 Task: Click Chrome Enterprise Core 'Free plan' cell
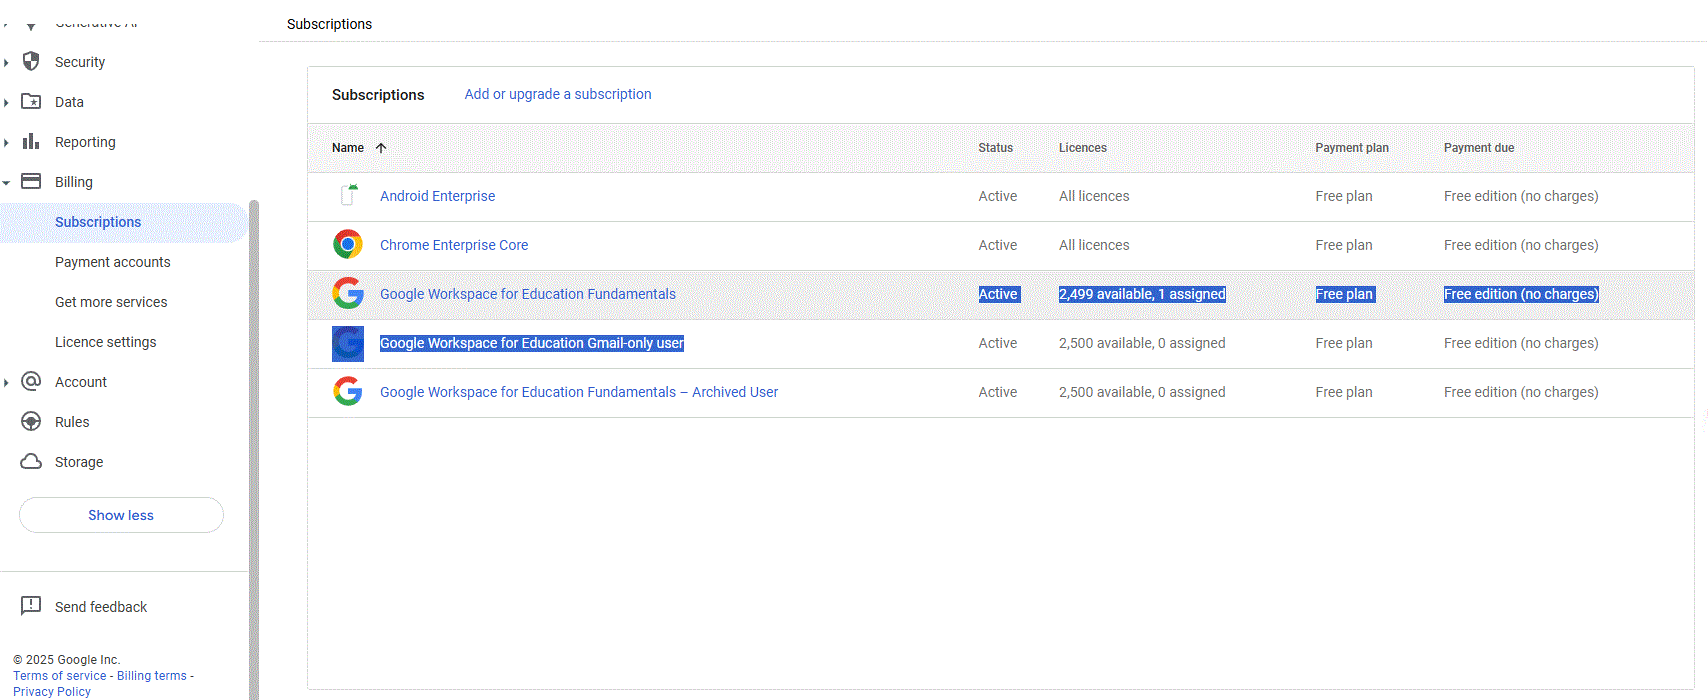pyautogui.click(x=1344, y=245)
